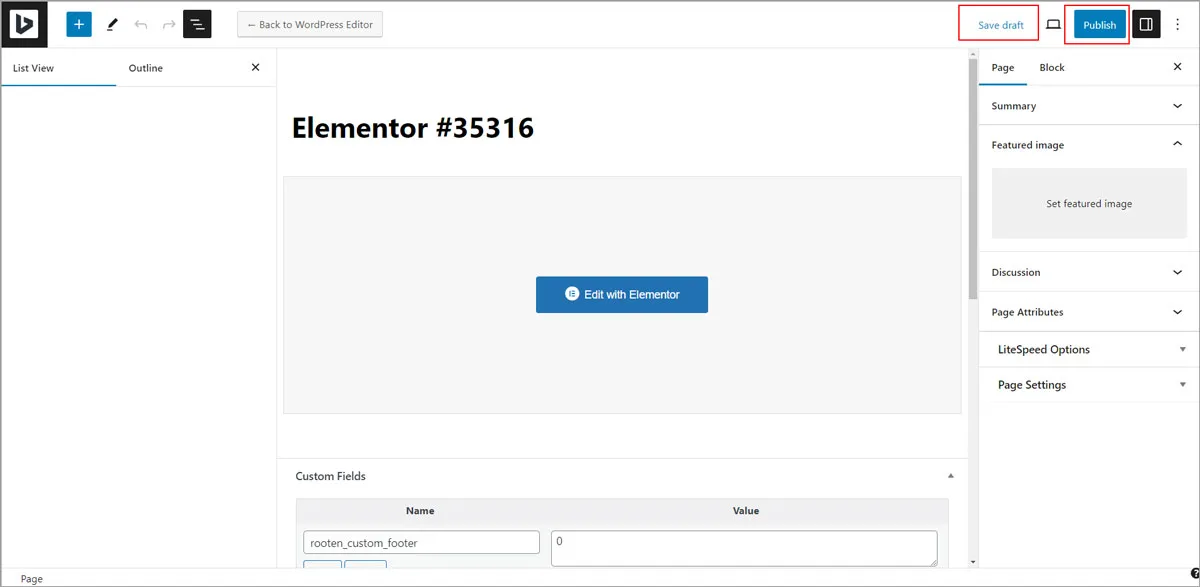Click the Name column header
1200x587 pixels.
420,511
